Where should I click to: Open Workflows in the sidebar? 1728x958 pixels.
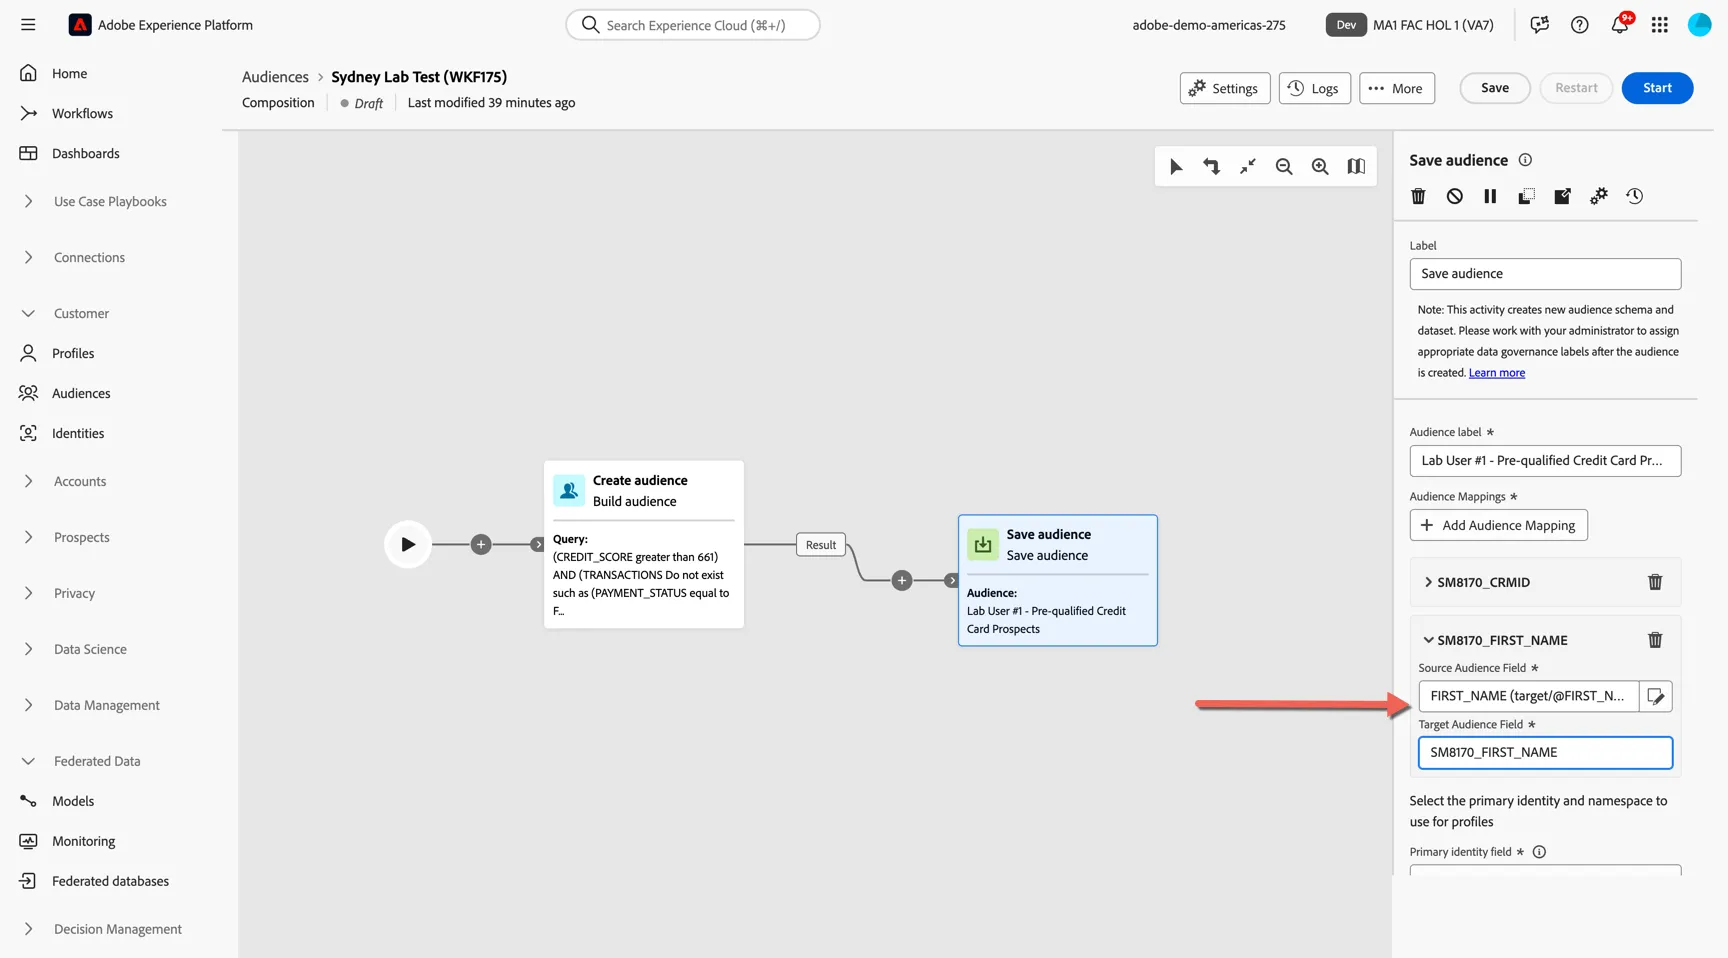click(x=82, y=114)
